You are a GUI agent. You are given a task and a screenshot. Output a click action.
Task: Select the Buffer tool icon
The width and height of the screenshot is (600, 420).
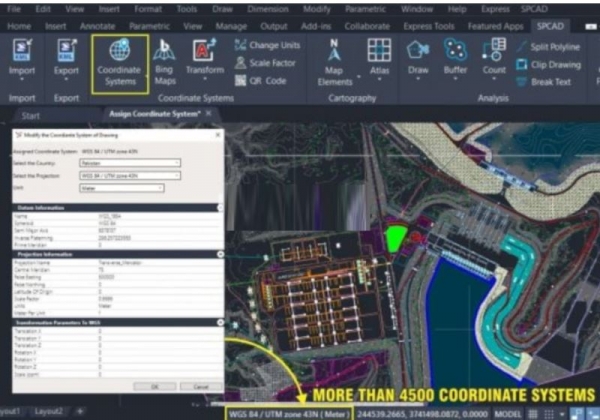pos(455,50)
